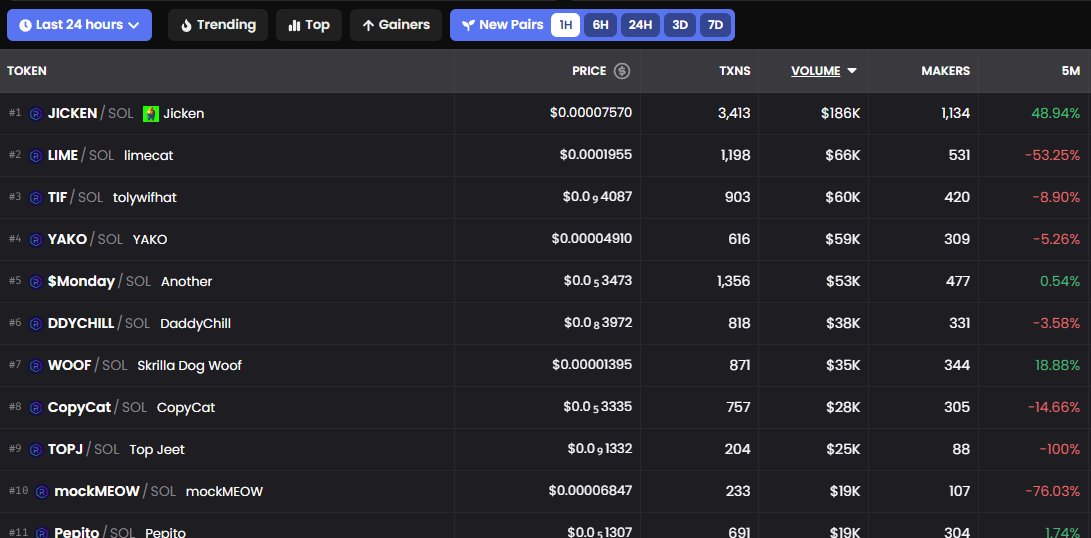Click the Jicken token image icon
Screen dimensions: 1091x538
[151, 113]
